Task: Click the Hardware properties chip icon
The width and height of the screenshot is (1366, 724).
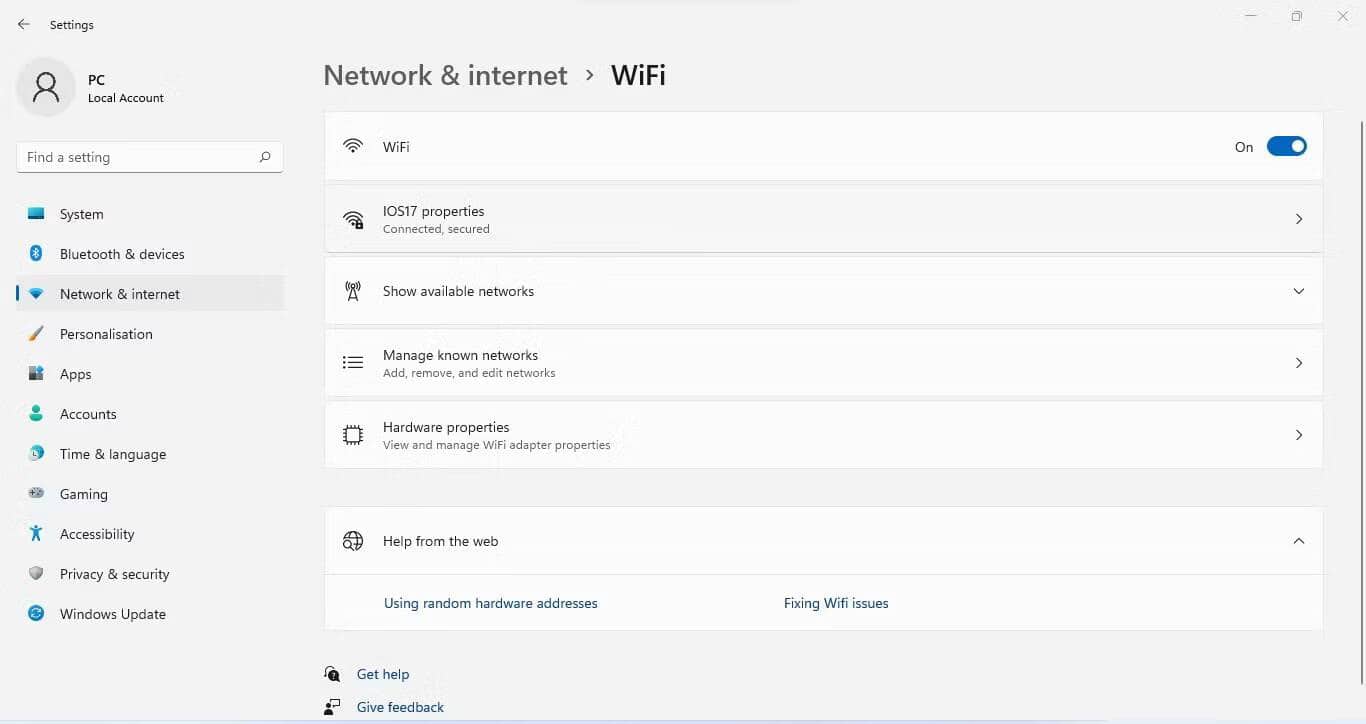Action: (353, 435)
